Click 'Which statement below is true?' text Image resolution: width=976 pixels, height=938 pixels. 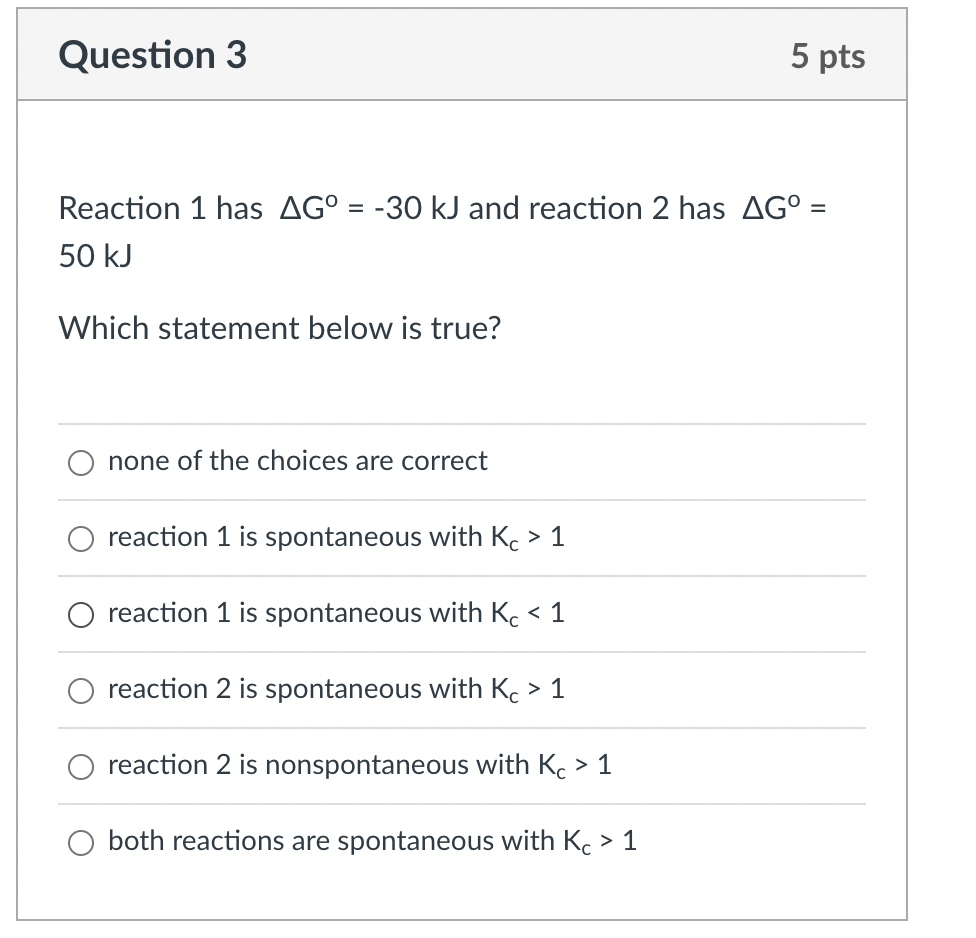pos(280,328)
